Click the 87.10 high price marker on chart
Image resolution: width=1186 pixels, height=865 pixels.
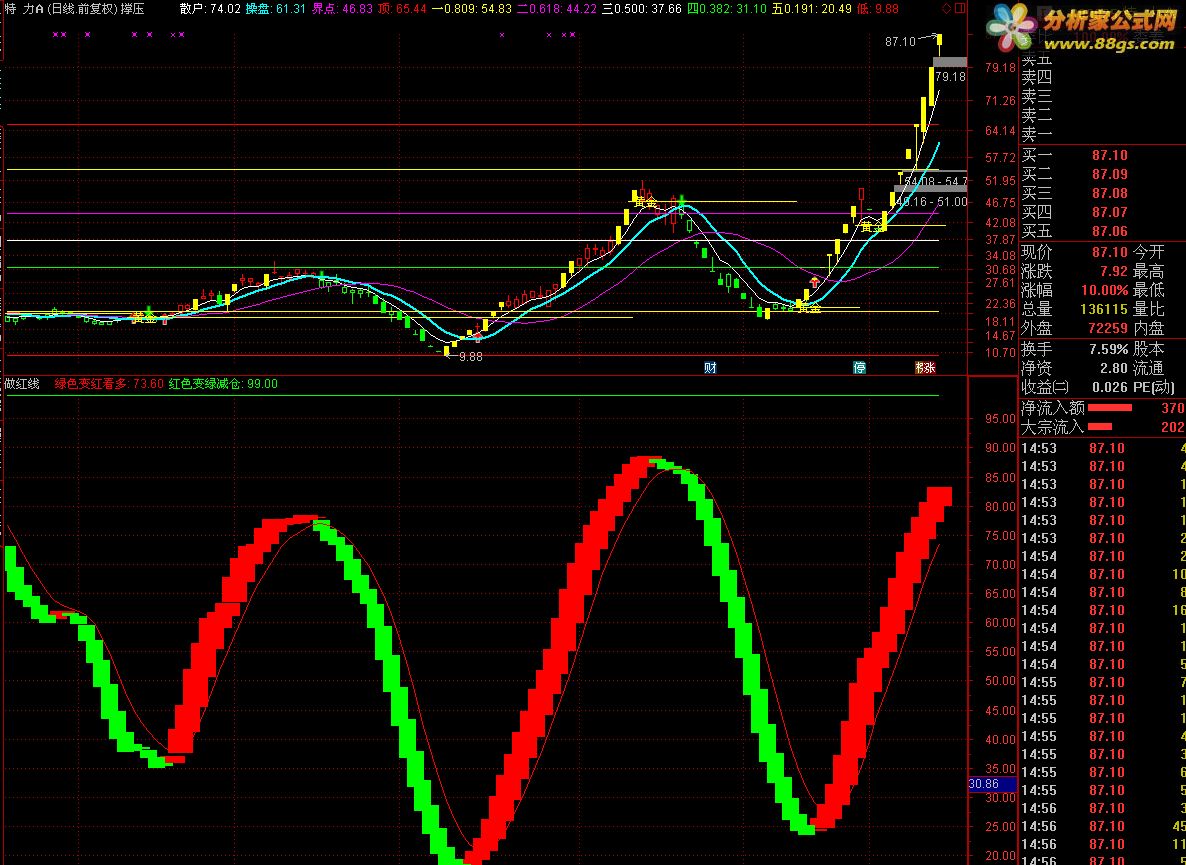coord(900,42)
